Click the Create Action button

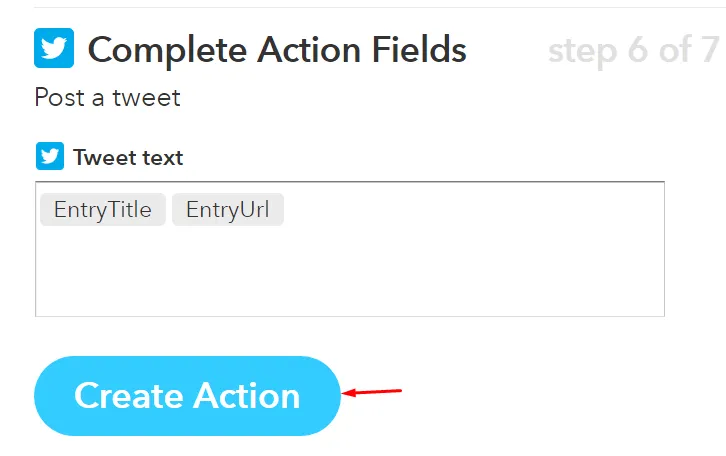[188, 396]
